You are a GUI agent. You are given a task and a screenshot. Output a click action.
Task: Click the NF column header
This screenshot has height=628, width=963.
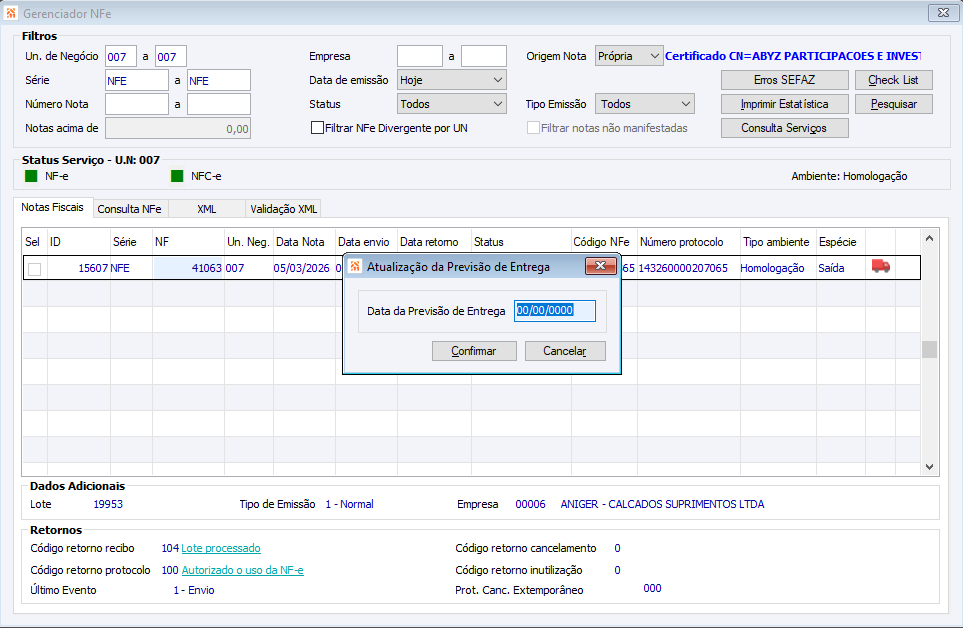point(189,242)
